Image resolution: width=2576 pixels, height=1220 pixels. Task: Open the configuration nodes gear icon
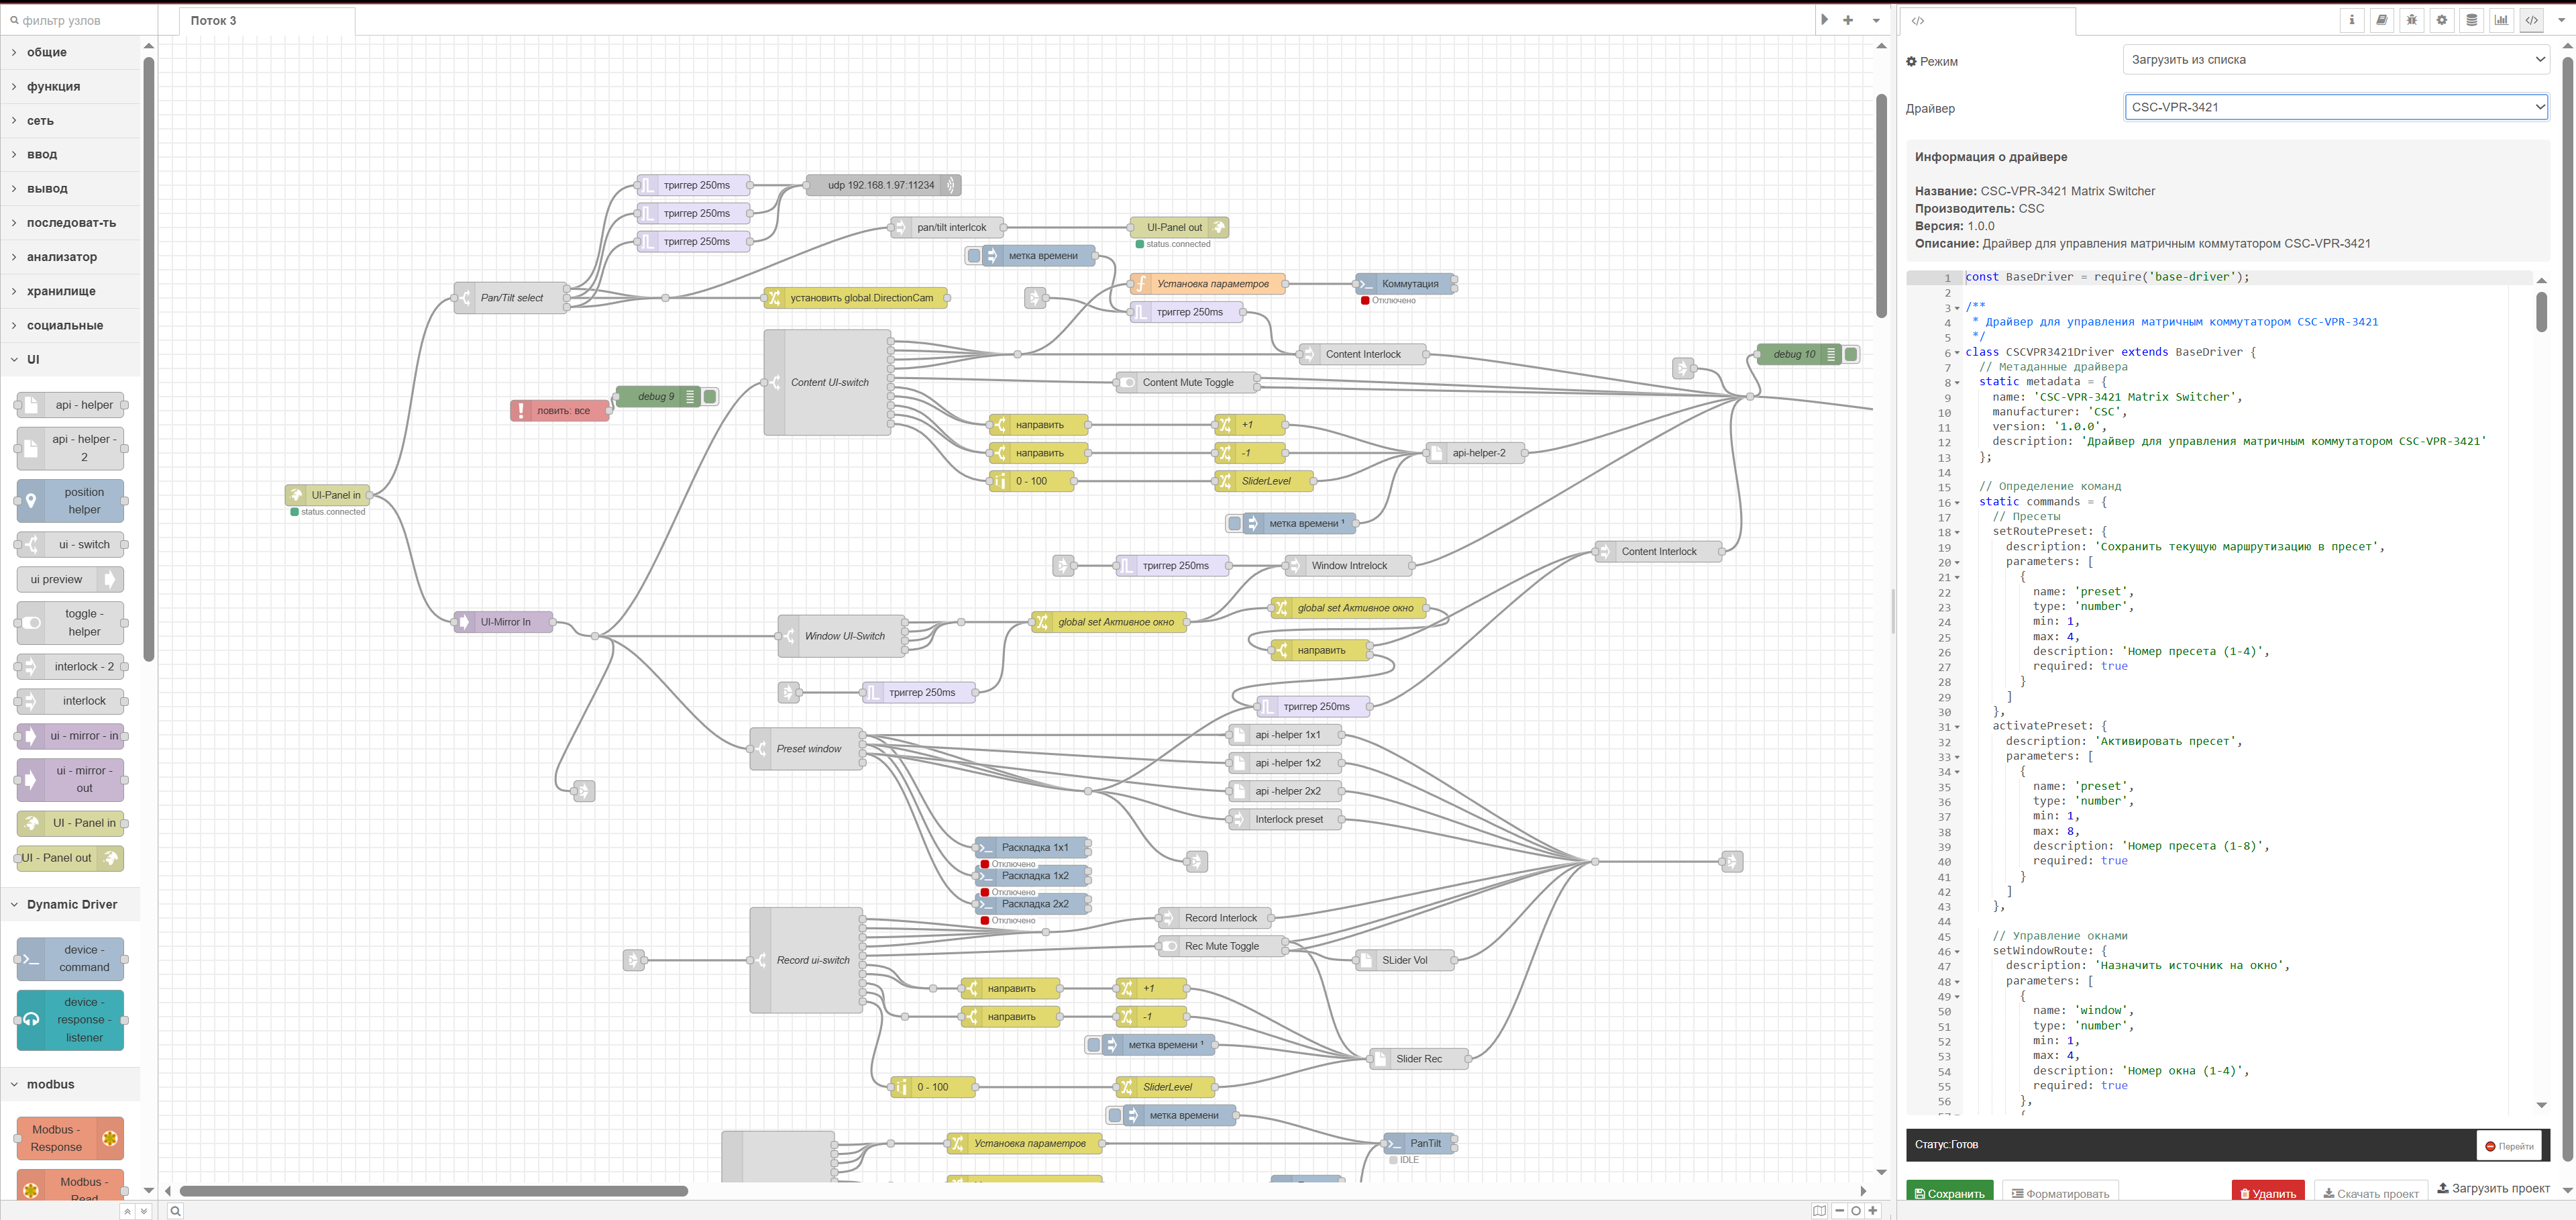[x=2441, y=20]
